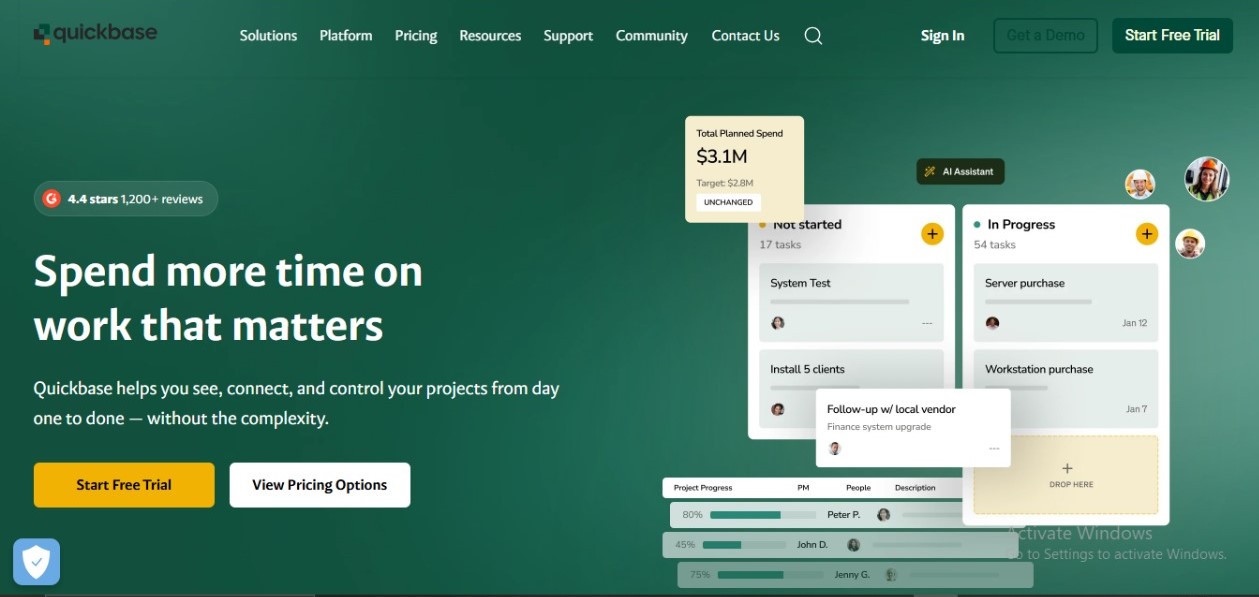Click View Pricing Options button
Image resolution: width=1259 pixels, height=597 pixels.
(x=320, y=485)
